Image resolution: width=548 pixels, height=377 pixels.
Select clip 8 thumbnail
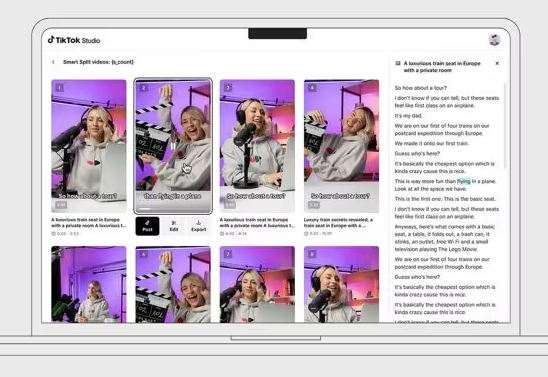tap(341, 284)
